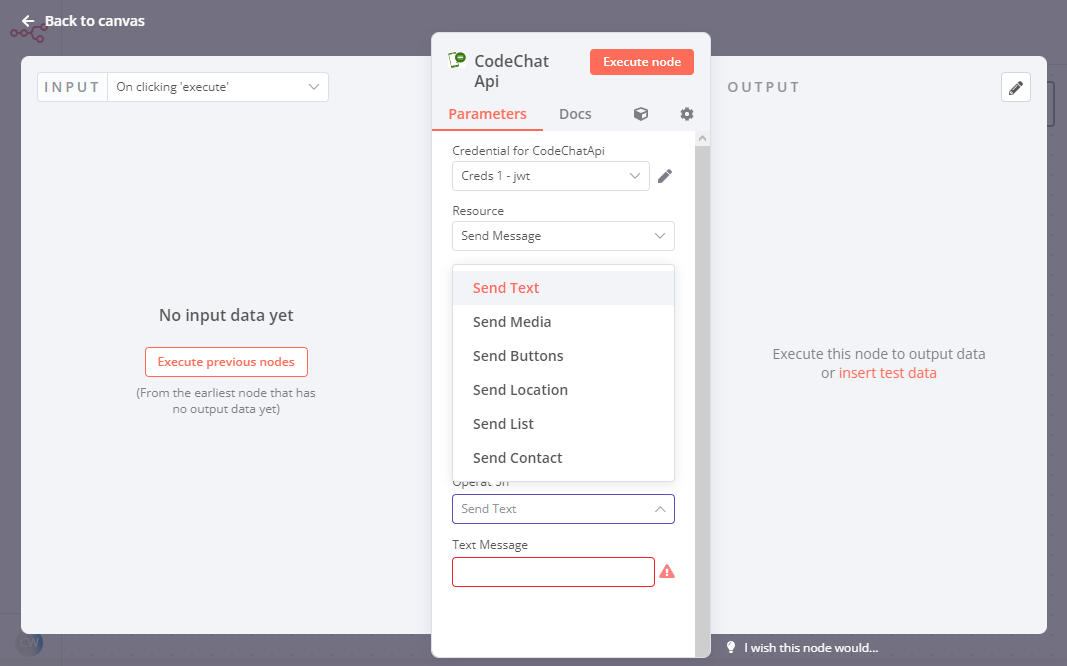Collapse the Operation Send Text dropdown
Image resolution: width=1067 pixels, height=666 pixels.
coord(563,509)
